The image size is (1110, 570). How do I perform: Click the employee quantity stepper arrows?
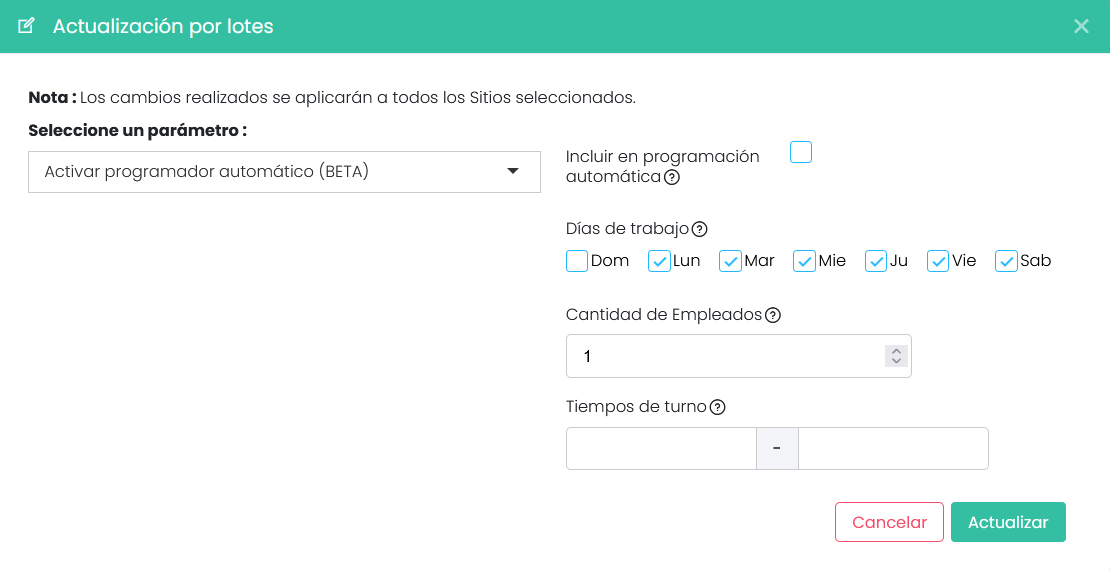[896, 356]
